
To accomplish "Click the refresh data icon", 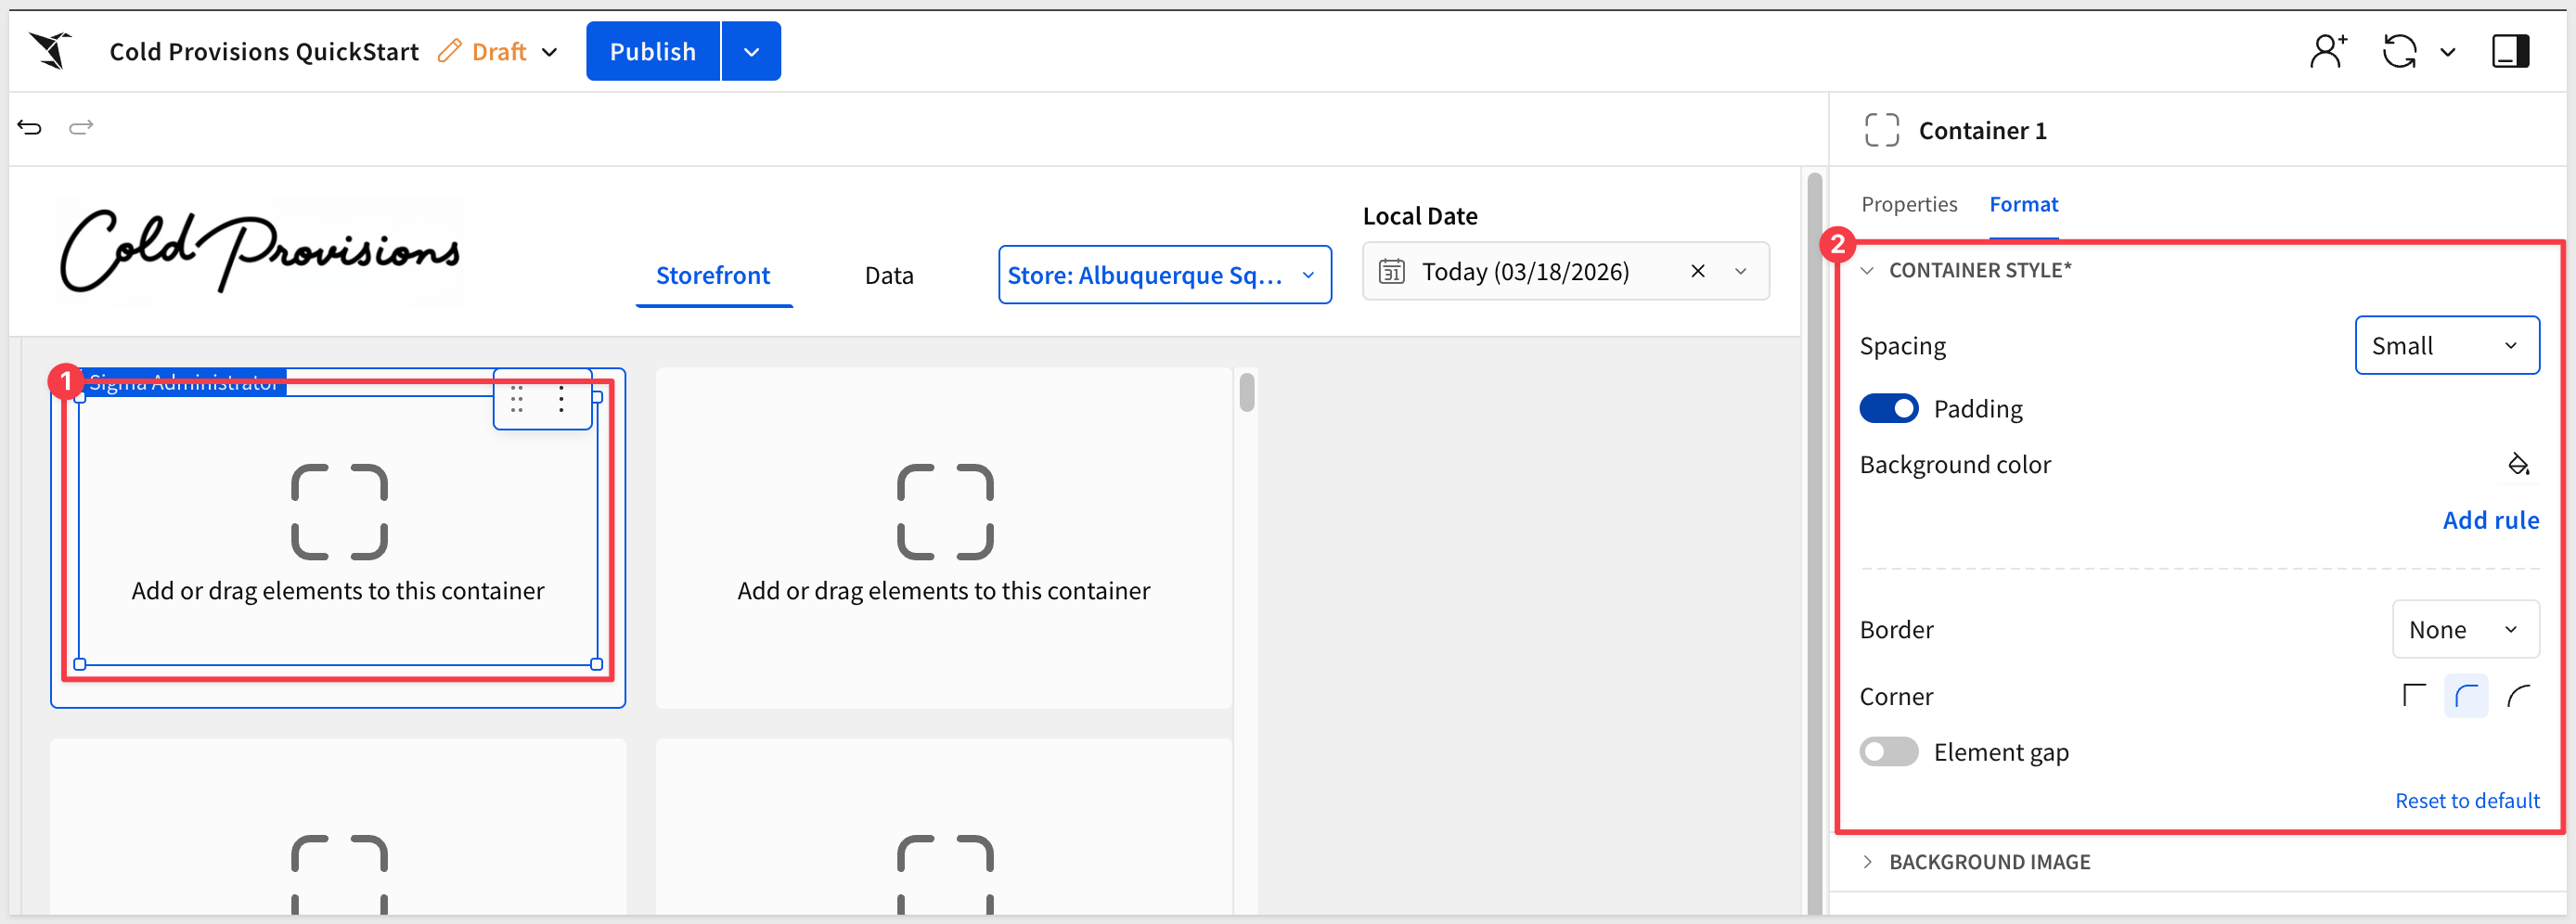I will point(2399,51).
